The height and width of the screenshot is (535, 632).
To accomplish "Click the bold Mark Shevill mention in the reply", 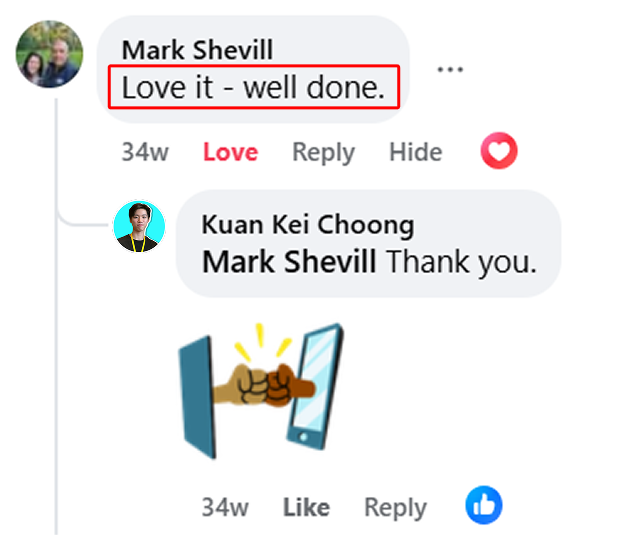I will pyautogui.click(x=289, y=262).
